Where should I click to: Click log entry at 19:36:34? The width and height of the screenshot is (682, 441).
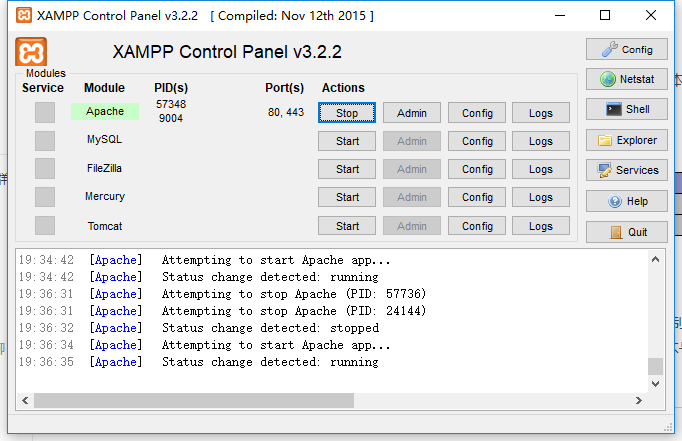click(x=204, y=345)
